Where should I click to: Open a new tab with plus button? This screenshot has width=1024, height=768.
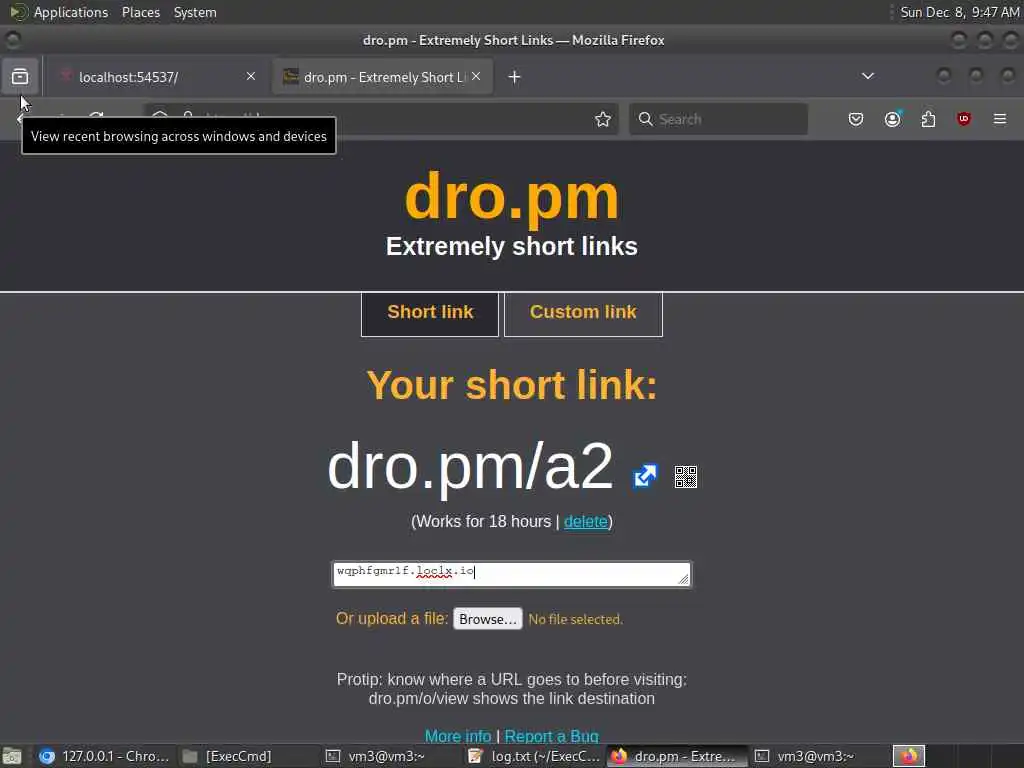pyautogui.click(x=515, y=77)
